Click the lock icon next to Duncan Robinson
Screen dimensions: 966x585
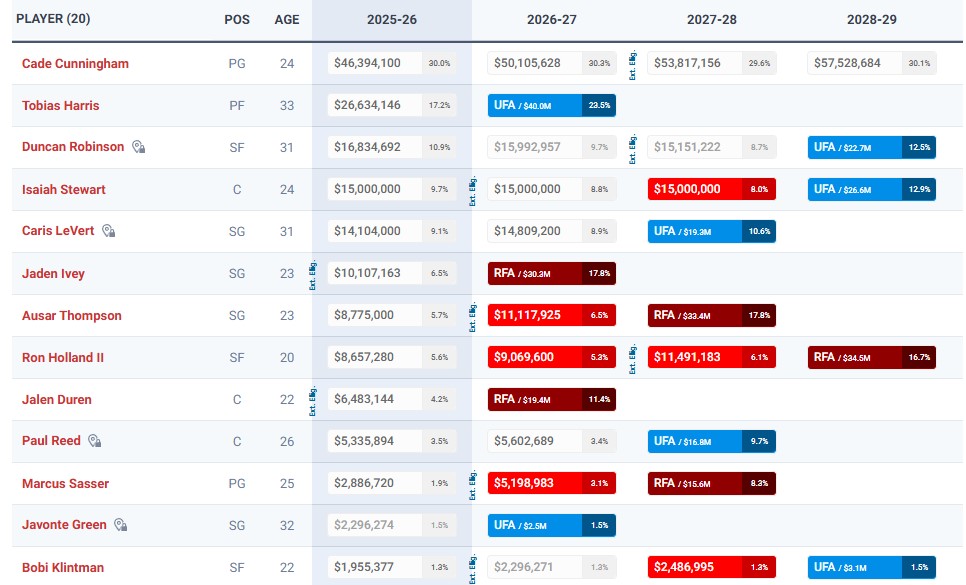coord(139,147)
